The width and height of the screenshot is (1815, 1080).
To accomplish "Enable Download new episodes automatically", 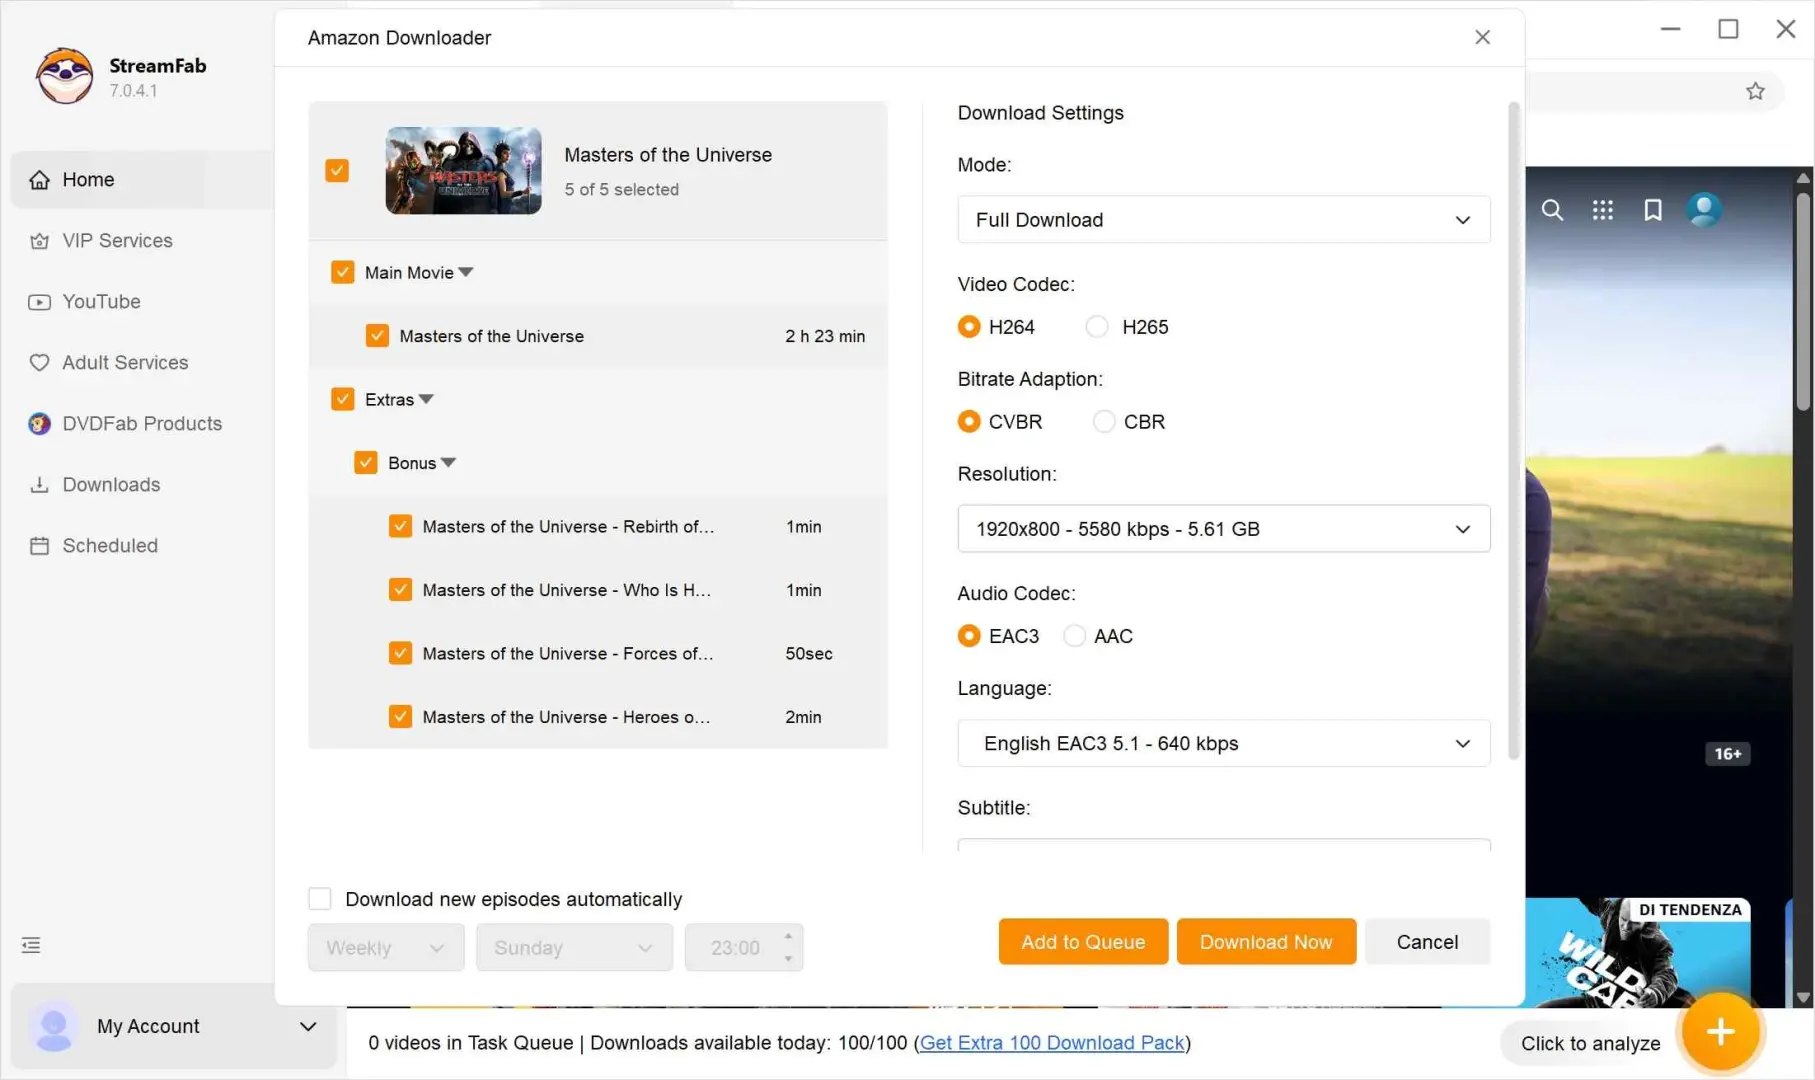I will tap(320, 899).
